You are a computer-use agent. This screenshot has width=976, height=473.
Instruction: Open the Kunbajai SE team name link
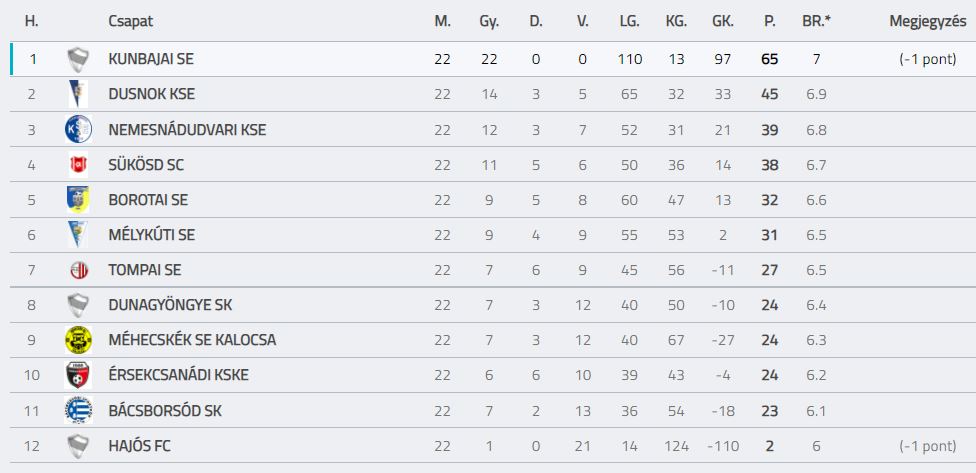pos(151,59)
